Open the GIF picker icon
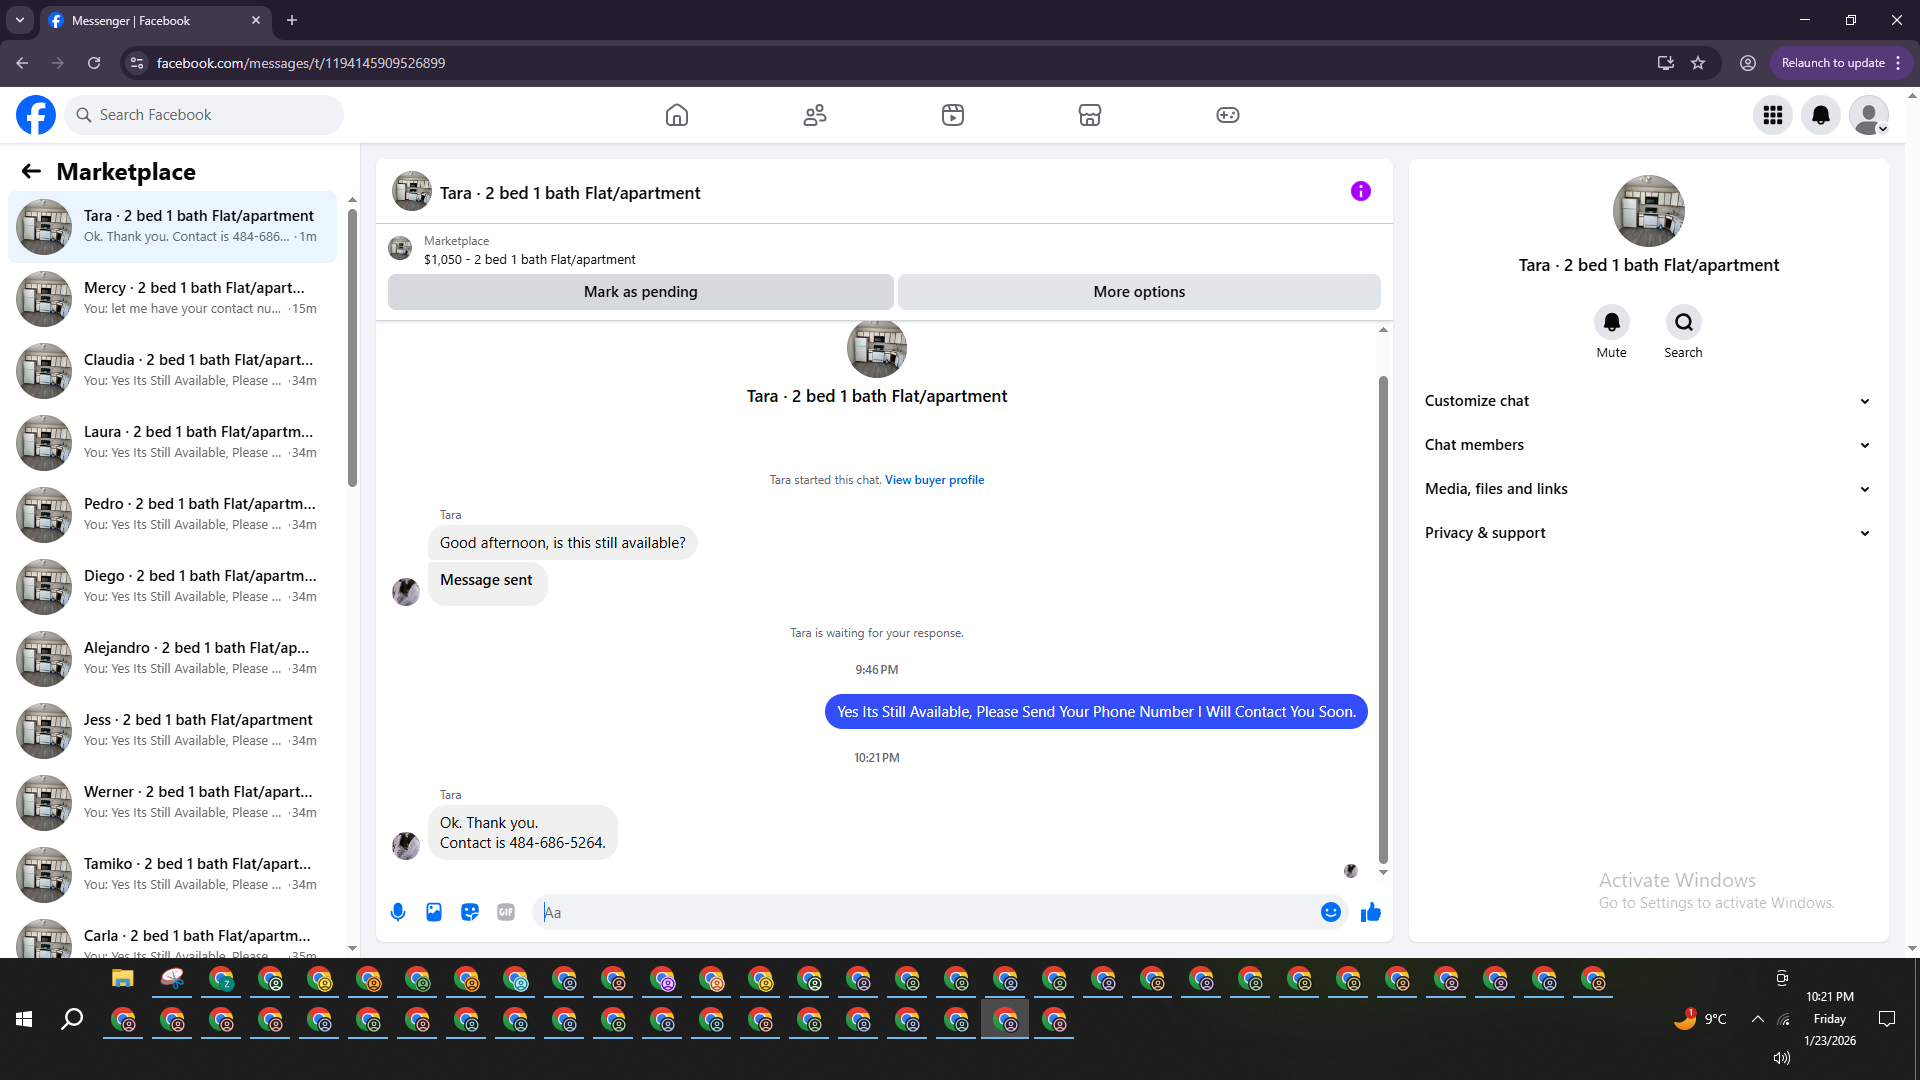 [x=506, y=912]
